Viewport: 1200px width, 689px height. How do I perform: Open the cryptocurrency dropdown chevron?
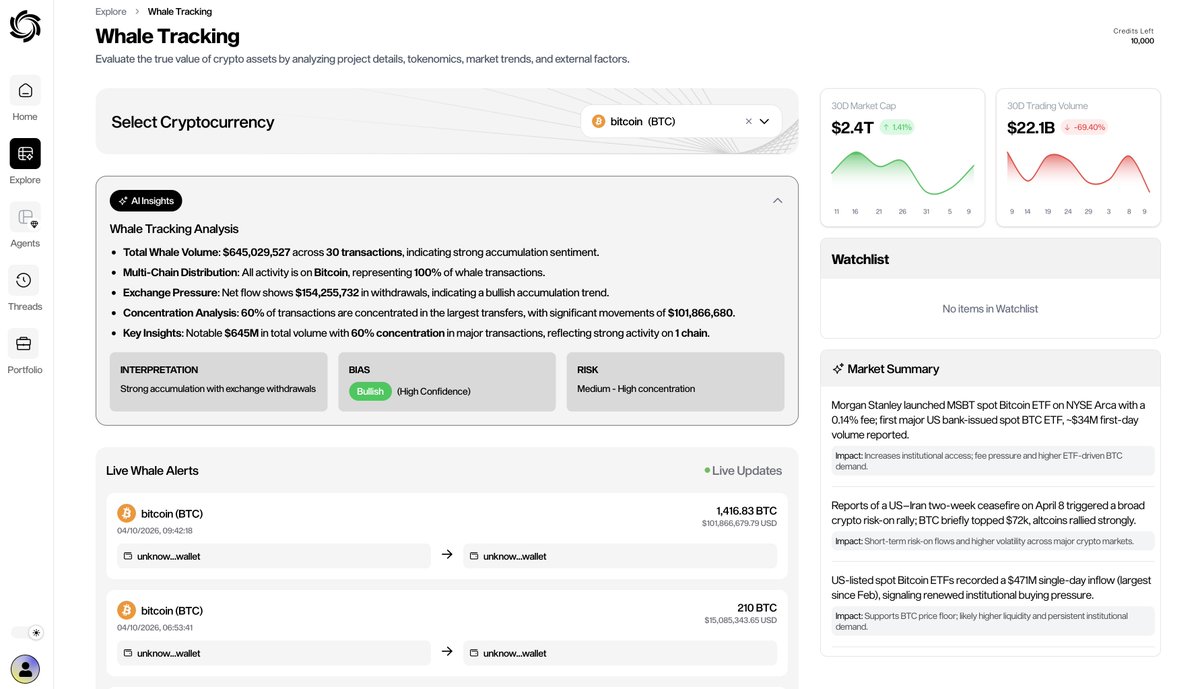pyautogui.click(x=765, y=121)
